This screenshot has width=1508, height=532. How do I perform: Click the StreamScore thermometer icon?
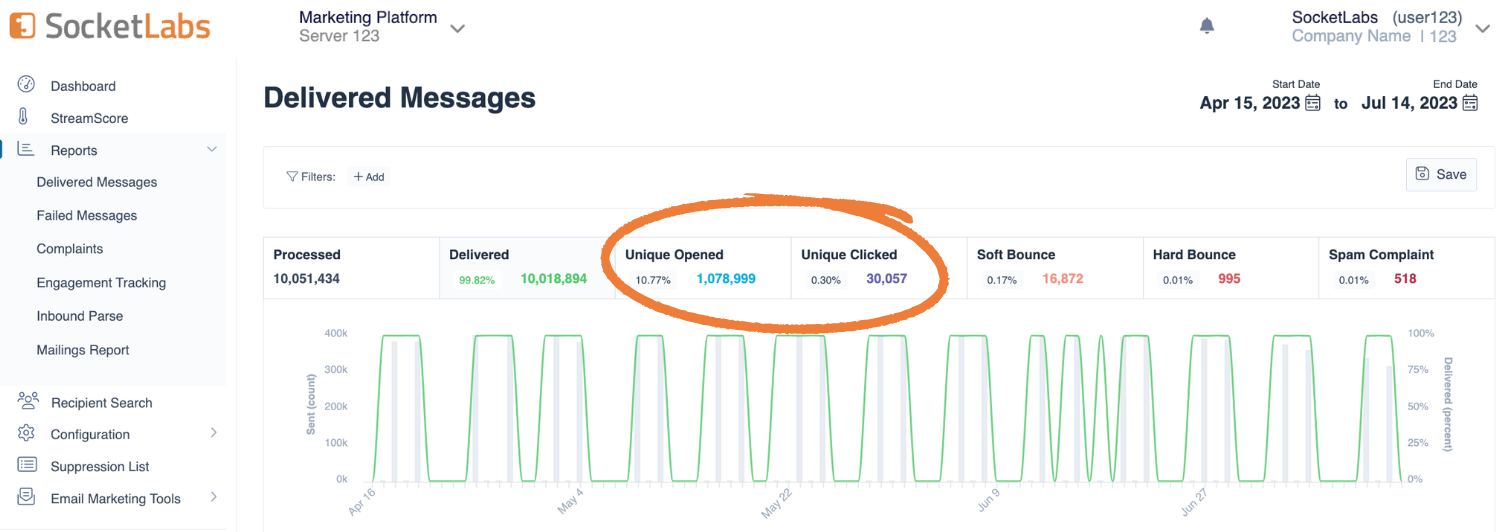pos(23,117)
